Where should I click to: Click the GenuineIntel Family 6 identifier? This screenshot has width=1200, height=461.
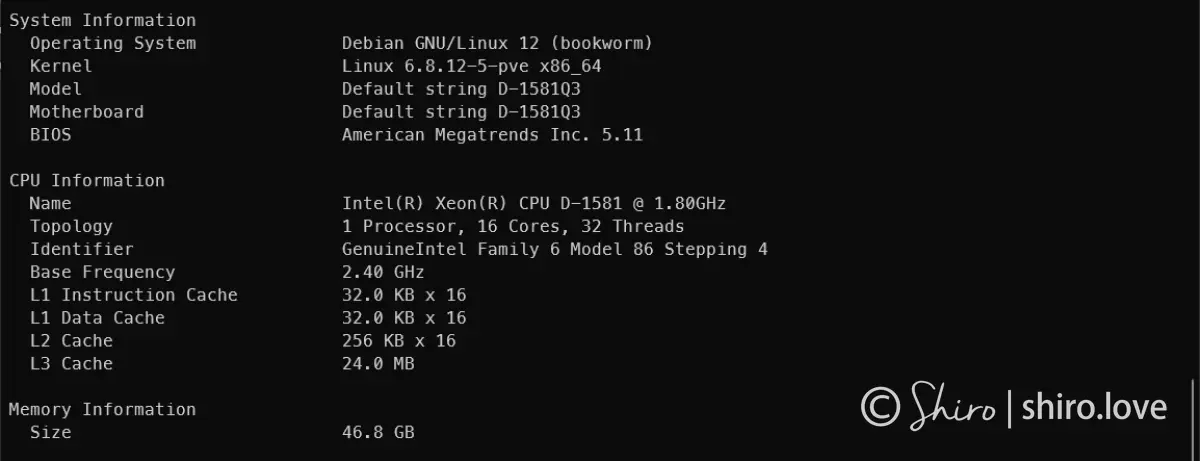tap(554, 249)
